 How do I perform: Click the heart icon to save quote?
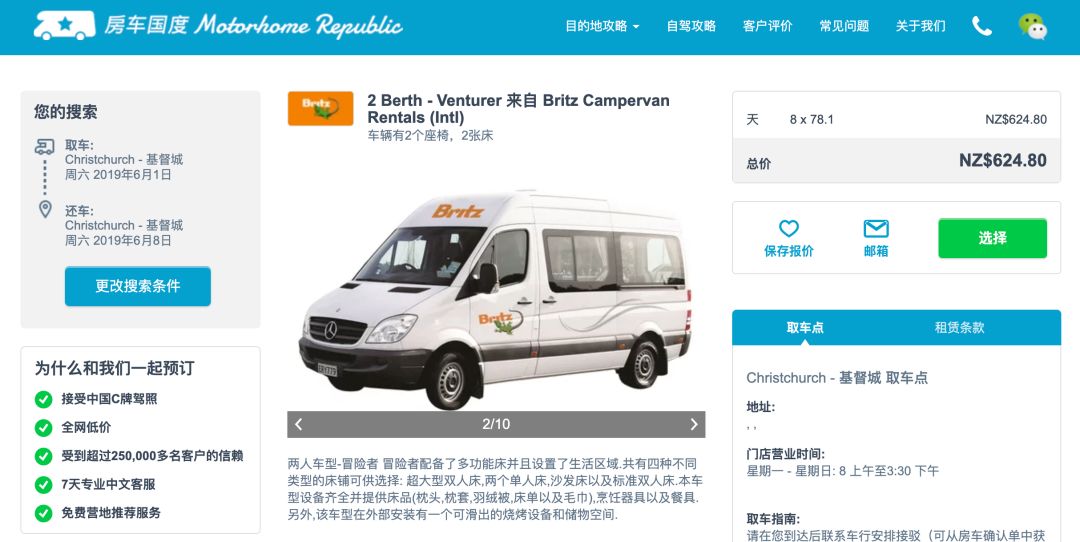pyautogui.click(x=789, y=228)
